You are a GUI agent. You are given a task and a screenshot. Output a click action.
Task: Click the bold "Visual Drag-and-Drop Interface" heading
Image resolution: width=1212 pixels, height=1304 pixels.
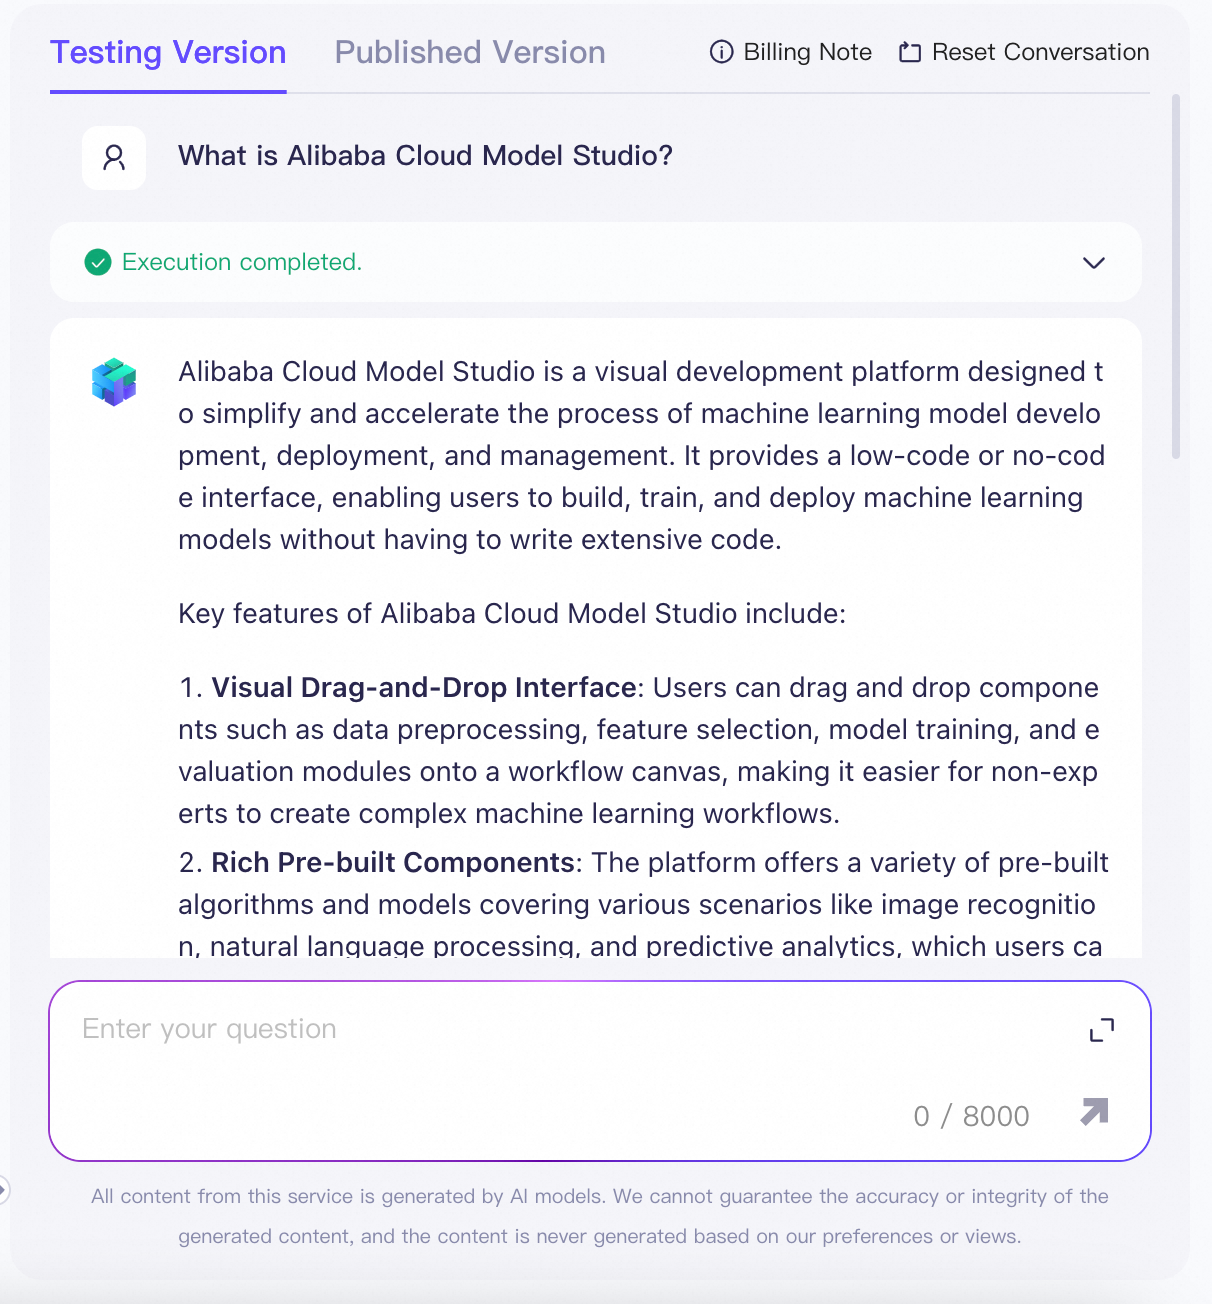(424, 688)
